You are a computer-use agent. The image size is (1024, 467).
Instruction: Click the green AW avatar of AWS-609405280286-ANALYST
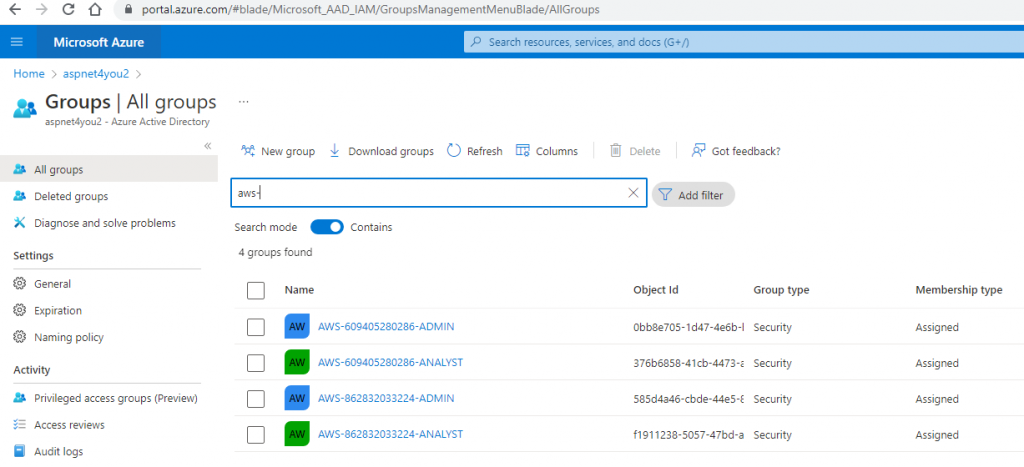click(297, 362)
